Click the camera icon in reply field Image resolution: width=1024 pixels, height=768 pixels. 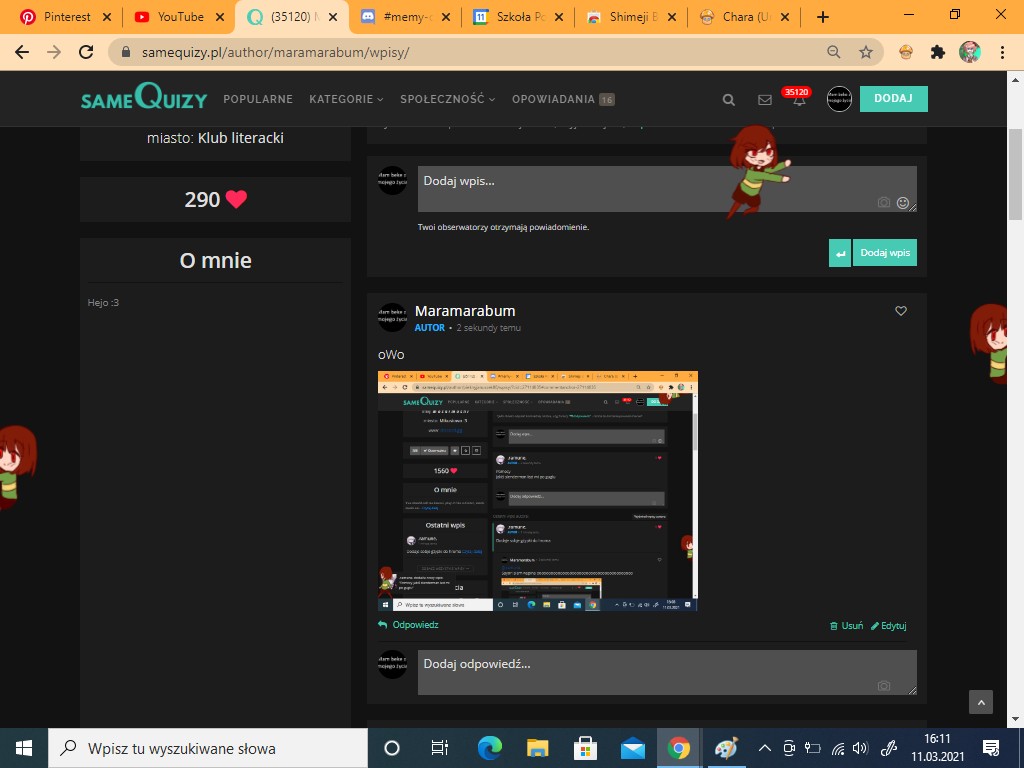pos(883,686)
